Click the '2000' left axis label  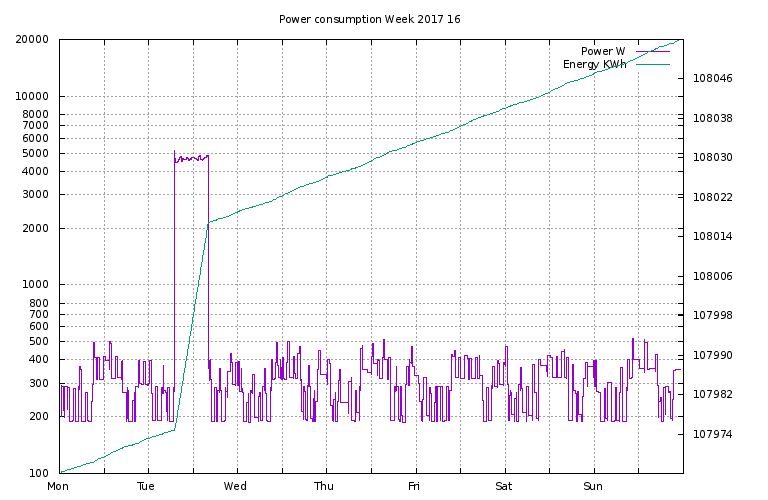[35, 228]
